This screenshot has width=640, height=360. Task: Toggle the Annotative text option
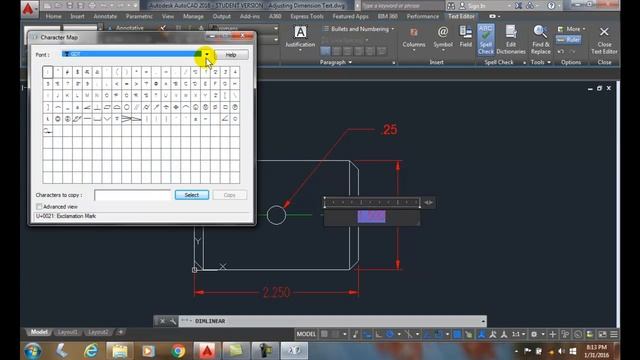coord(125,28)
